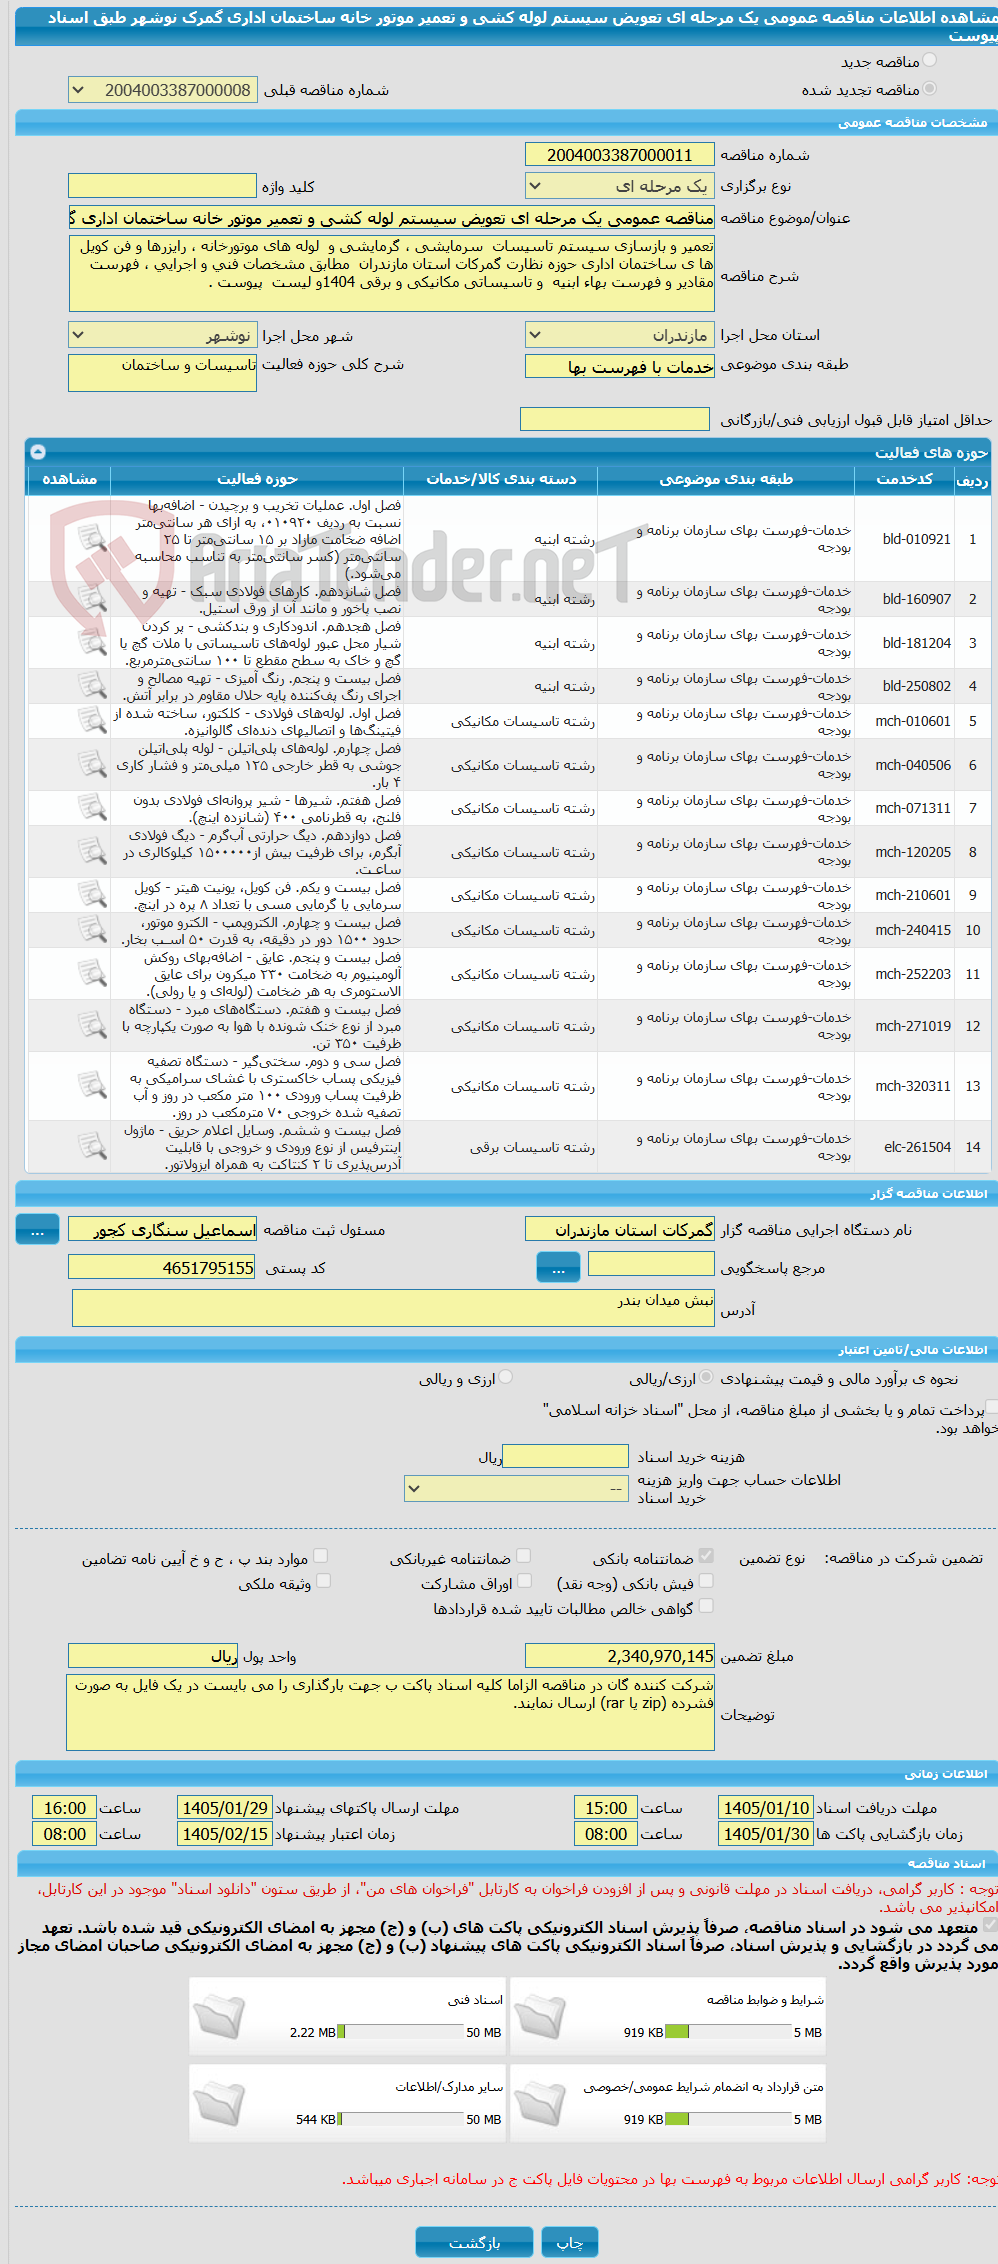998x2264 pixels.
Task: Toggle ضمانتنامه غیربانکی checkbox
Action: 523,1556
